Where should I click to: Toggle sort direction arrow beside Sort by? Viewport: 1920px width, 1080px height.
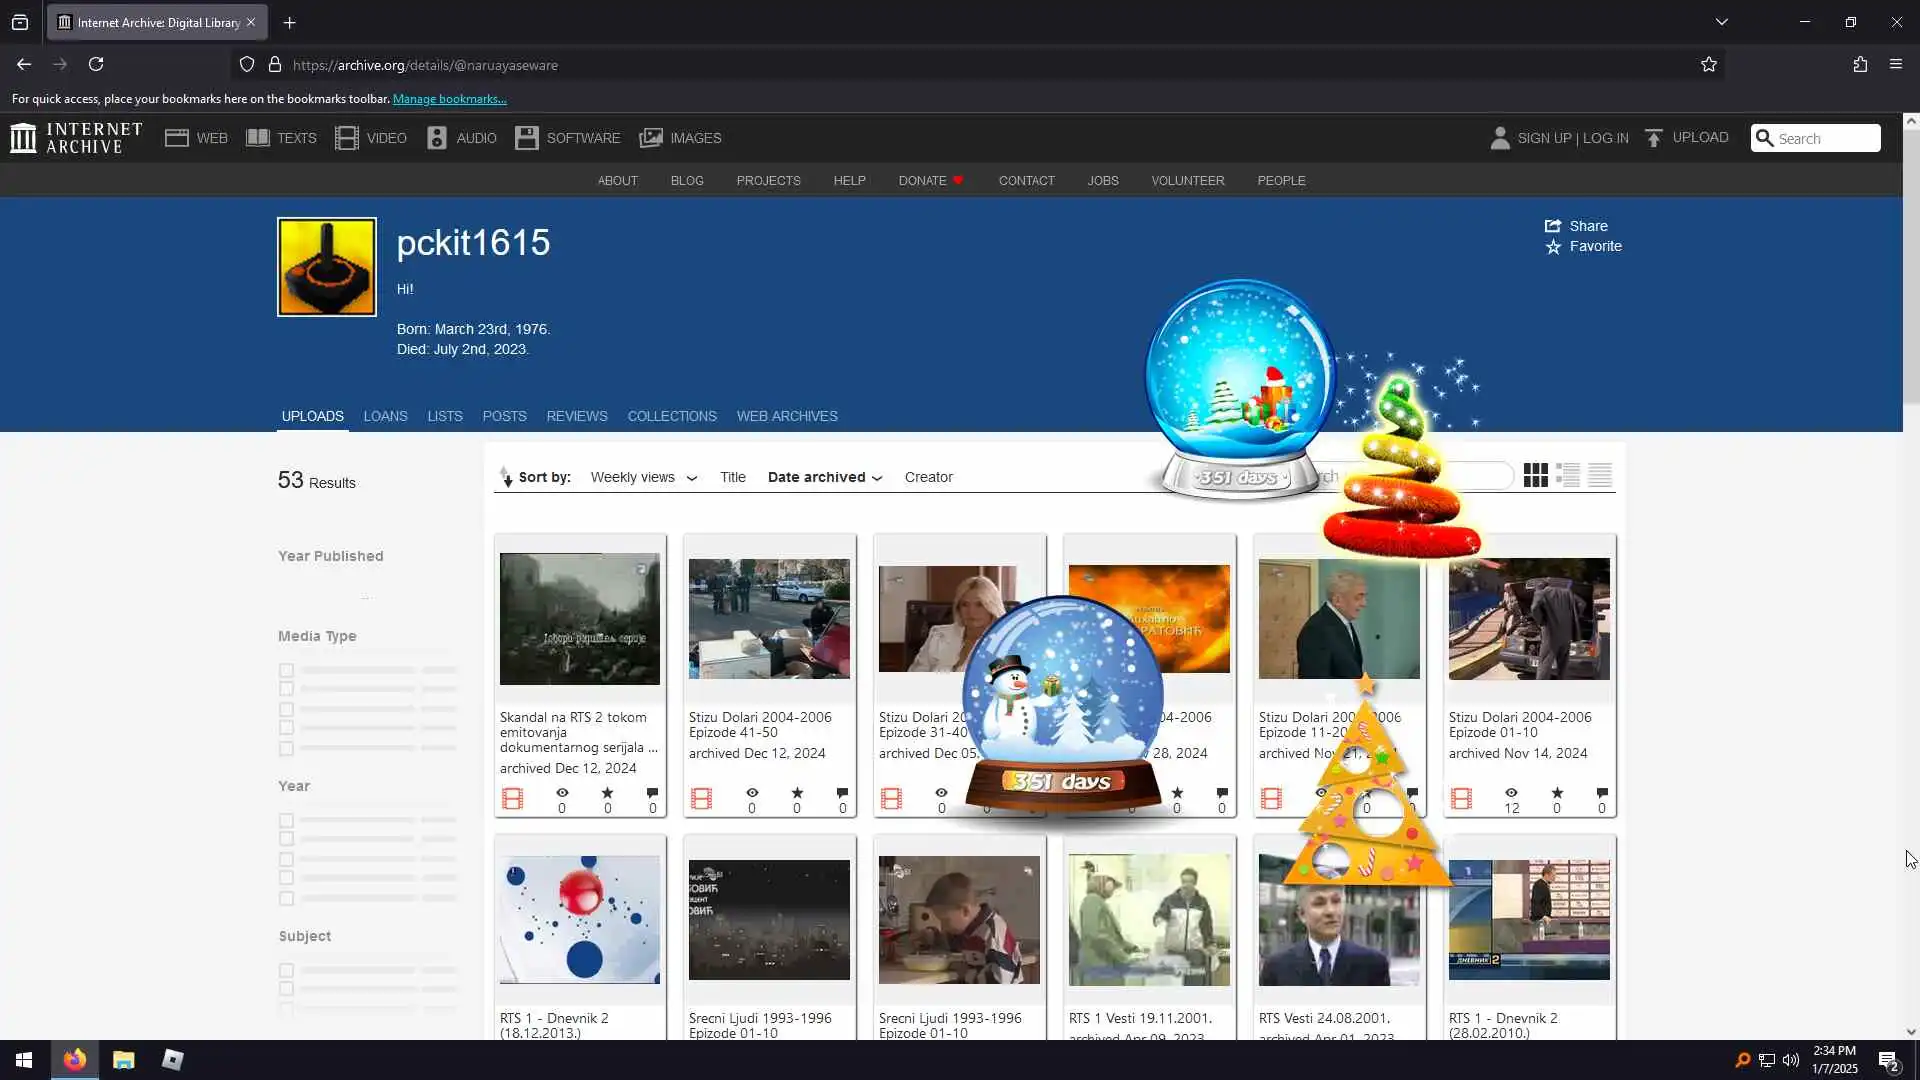pos(506,477)
